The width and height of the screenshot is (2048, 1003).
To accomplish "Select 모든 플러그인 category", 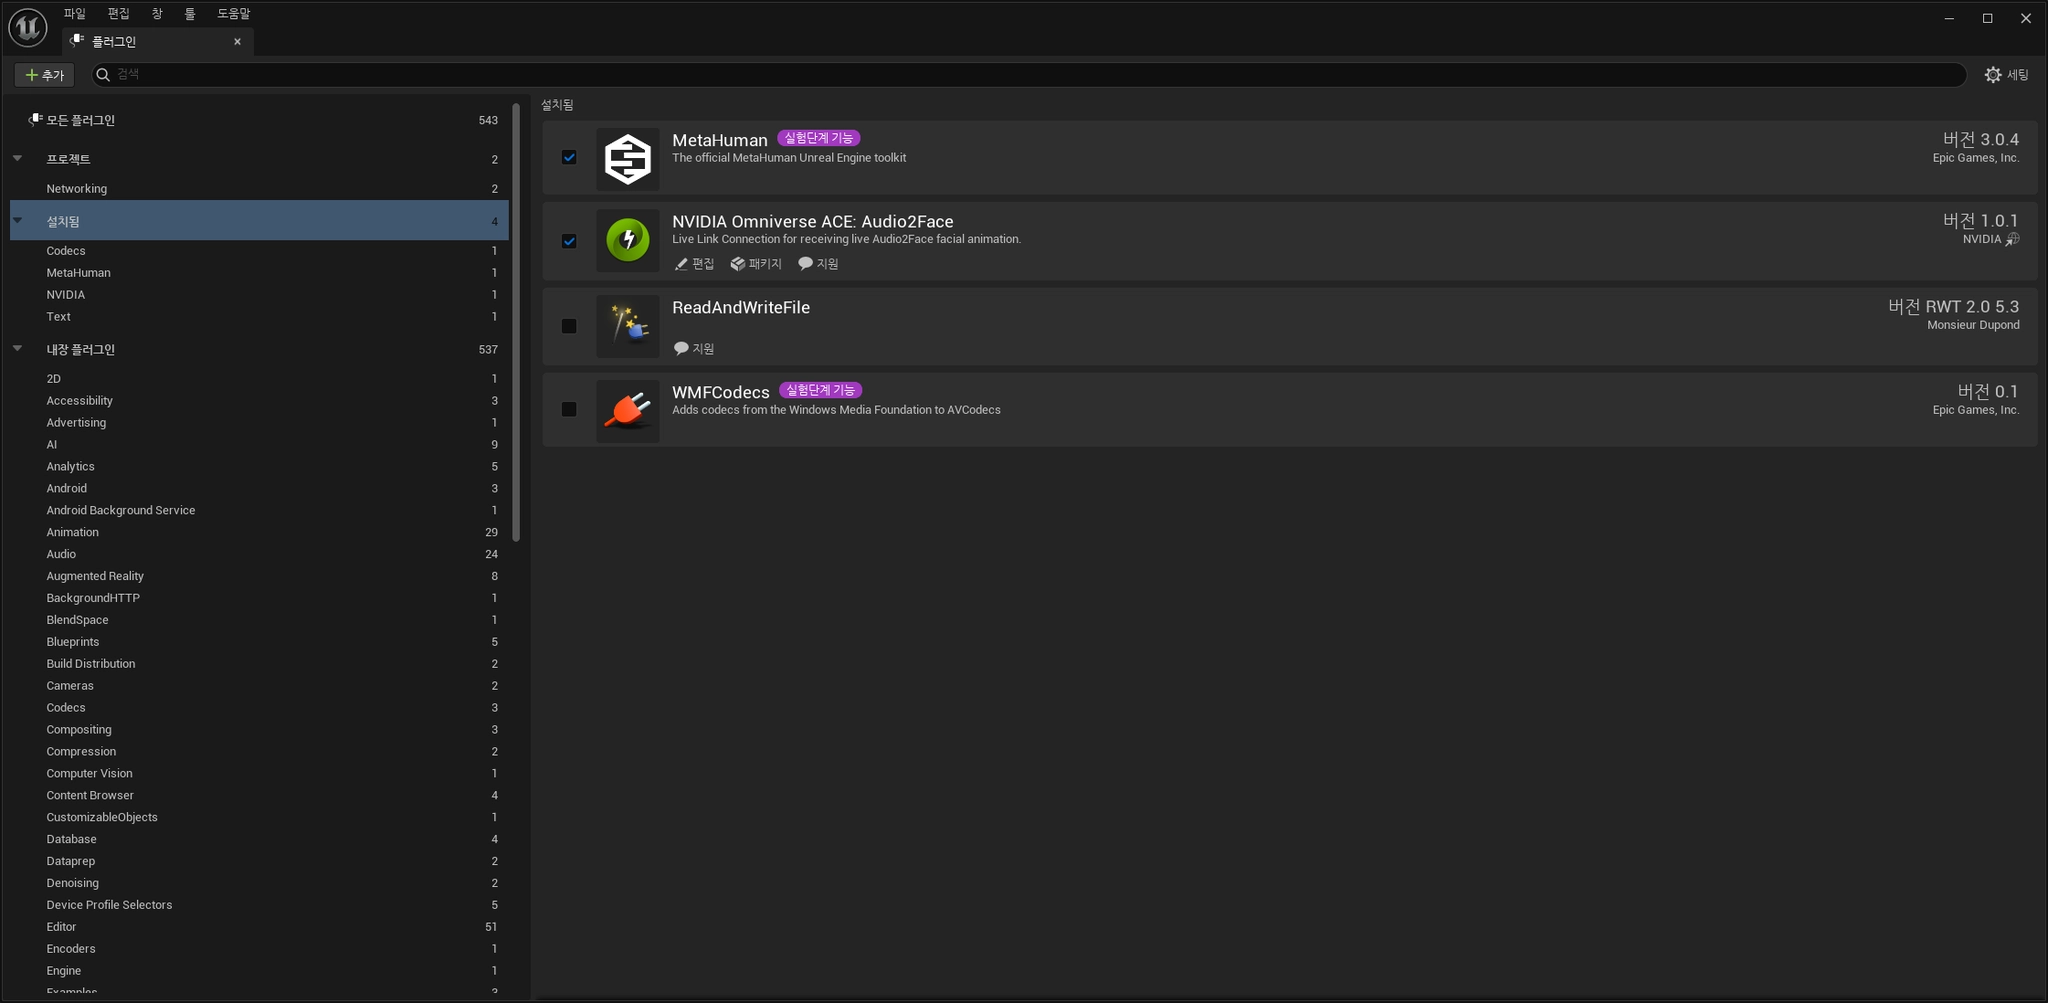I will click(x=259, y=120).
